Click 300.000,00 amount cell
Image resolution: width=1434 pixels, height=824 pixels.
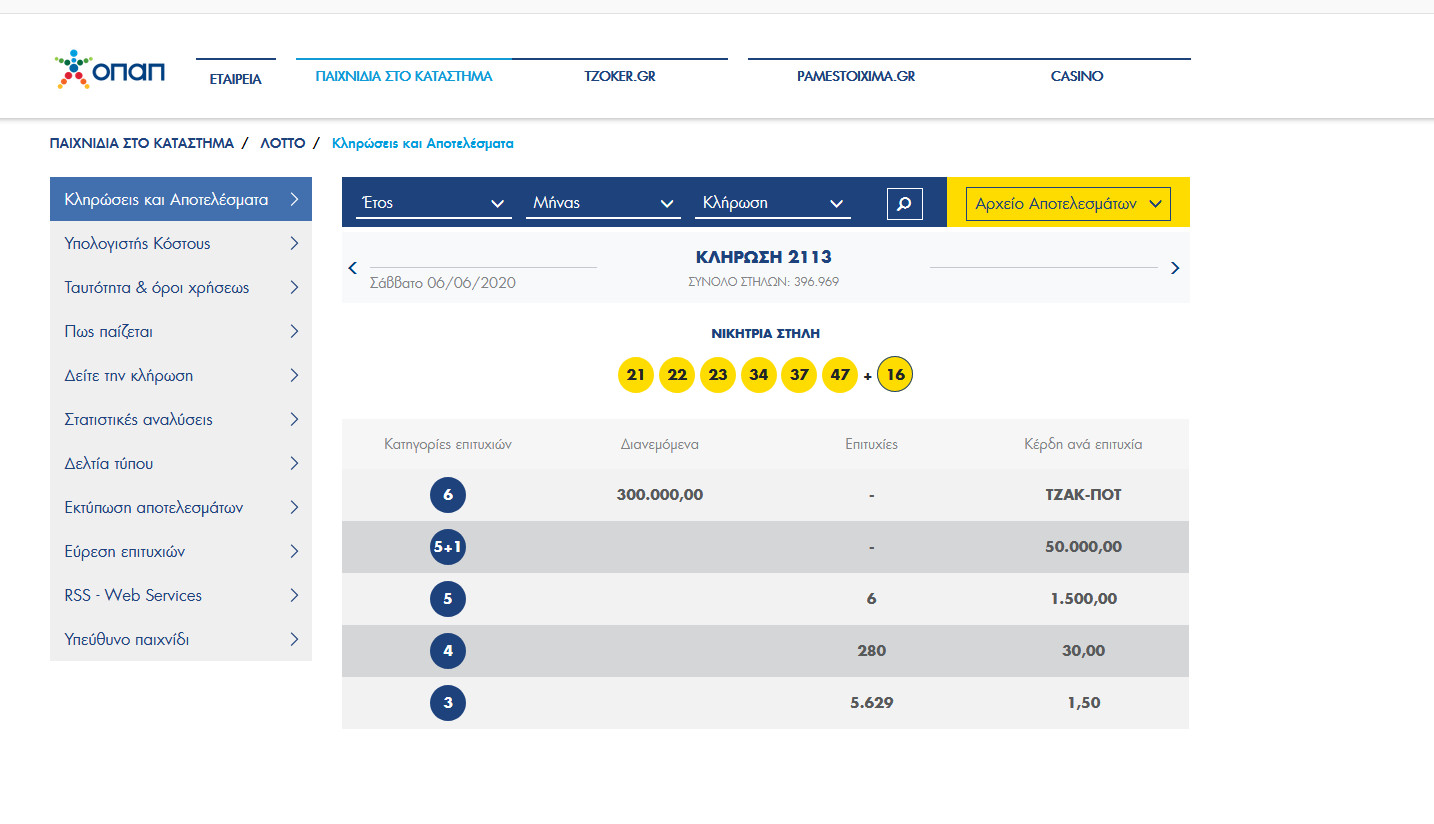pos(660,495)
